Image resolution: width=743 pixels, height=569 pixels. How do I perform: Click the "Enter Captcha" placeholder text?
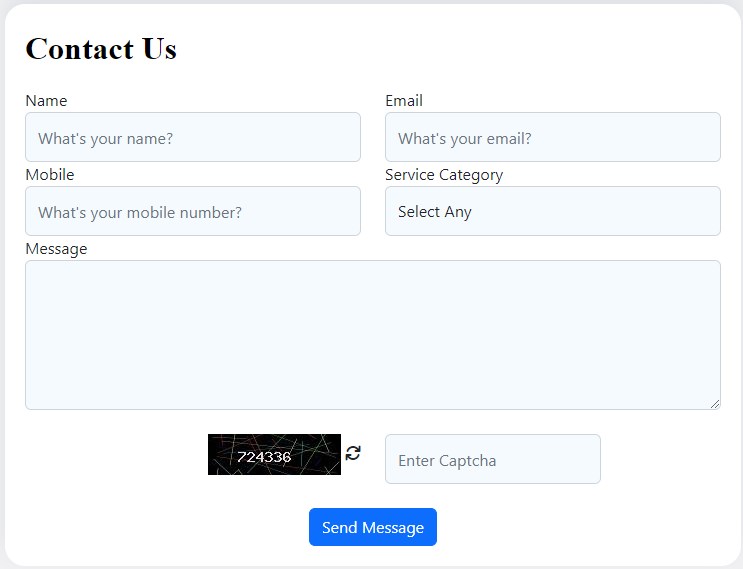tap(447, 461)
